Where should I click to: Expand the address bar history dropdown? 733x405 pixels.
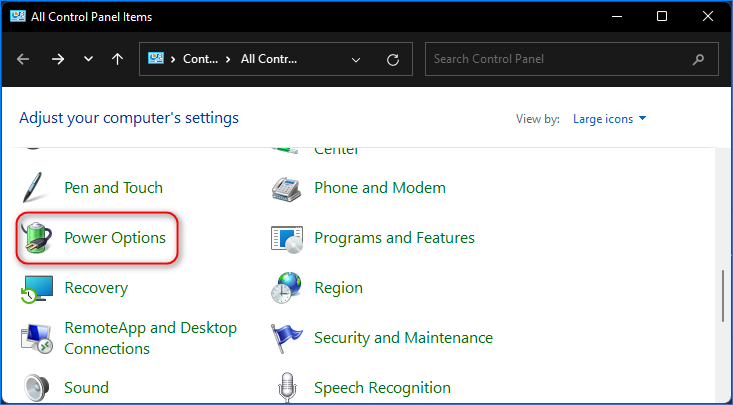356,60
